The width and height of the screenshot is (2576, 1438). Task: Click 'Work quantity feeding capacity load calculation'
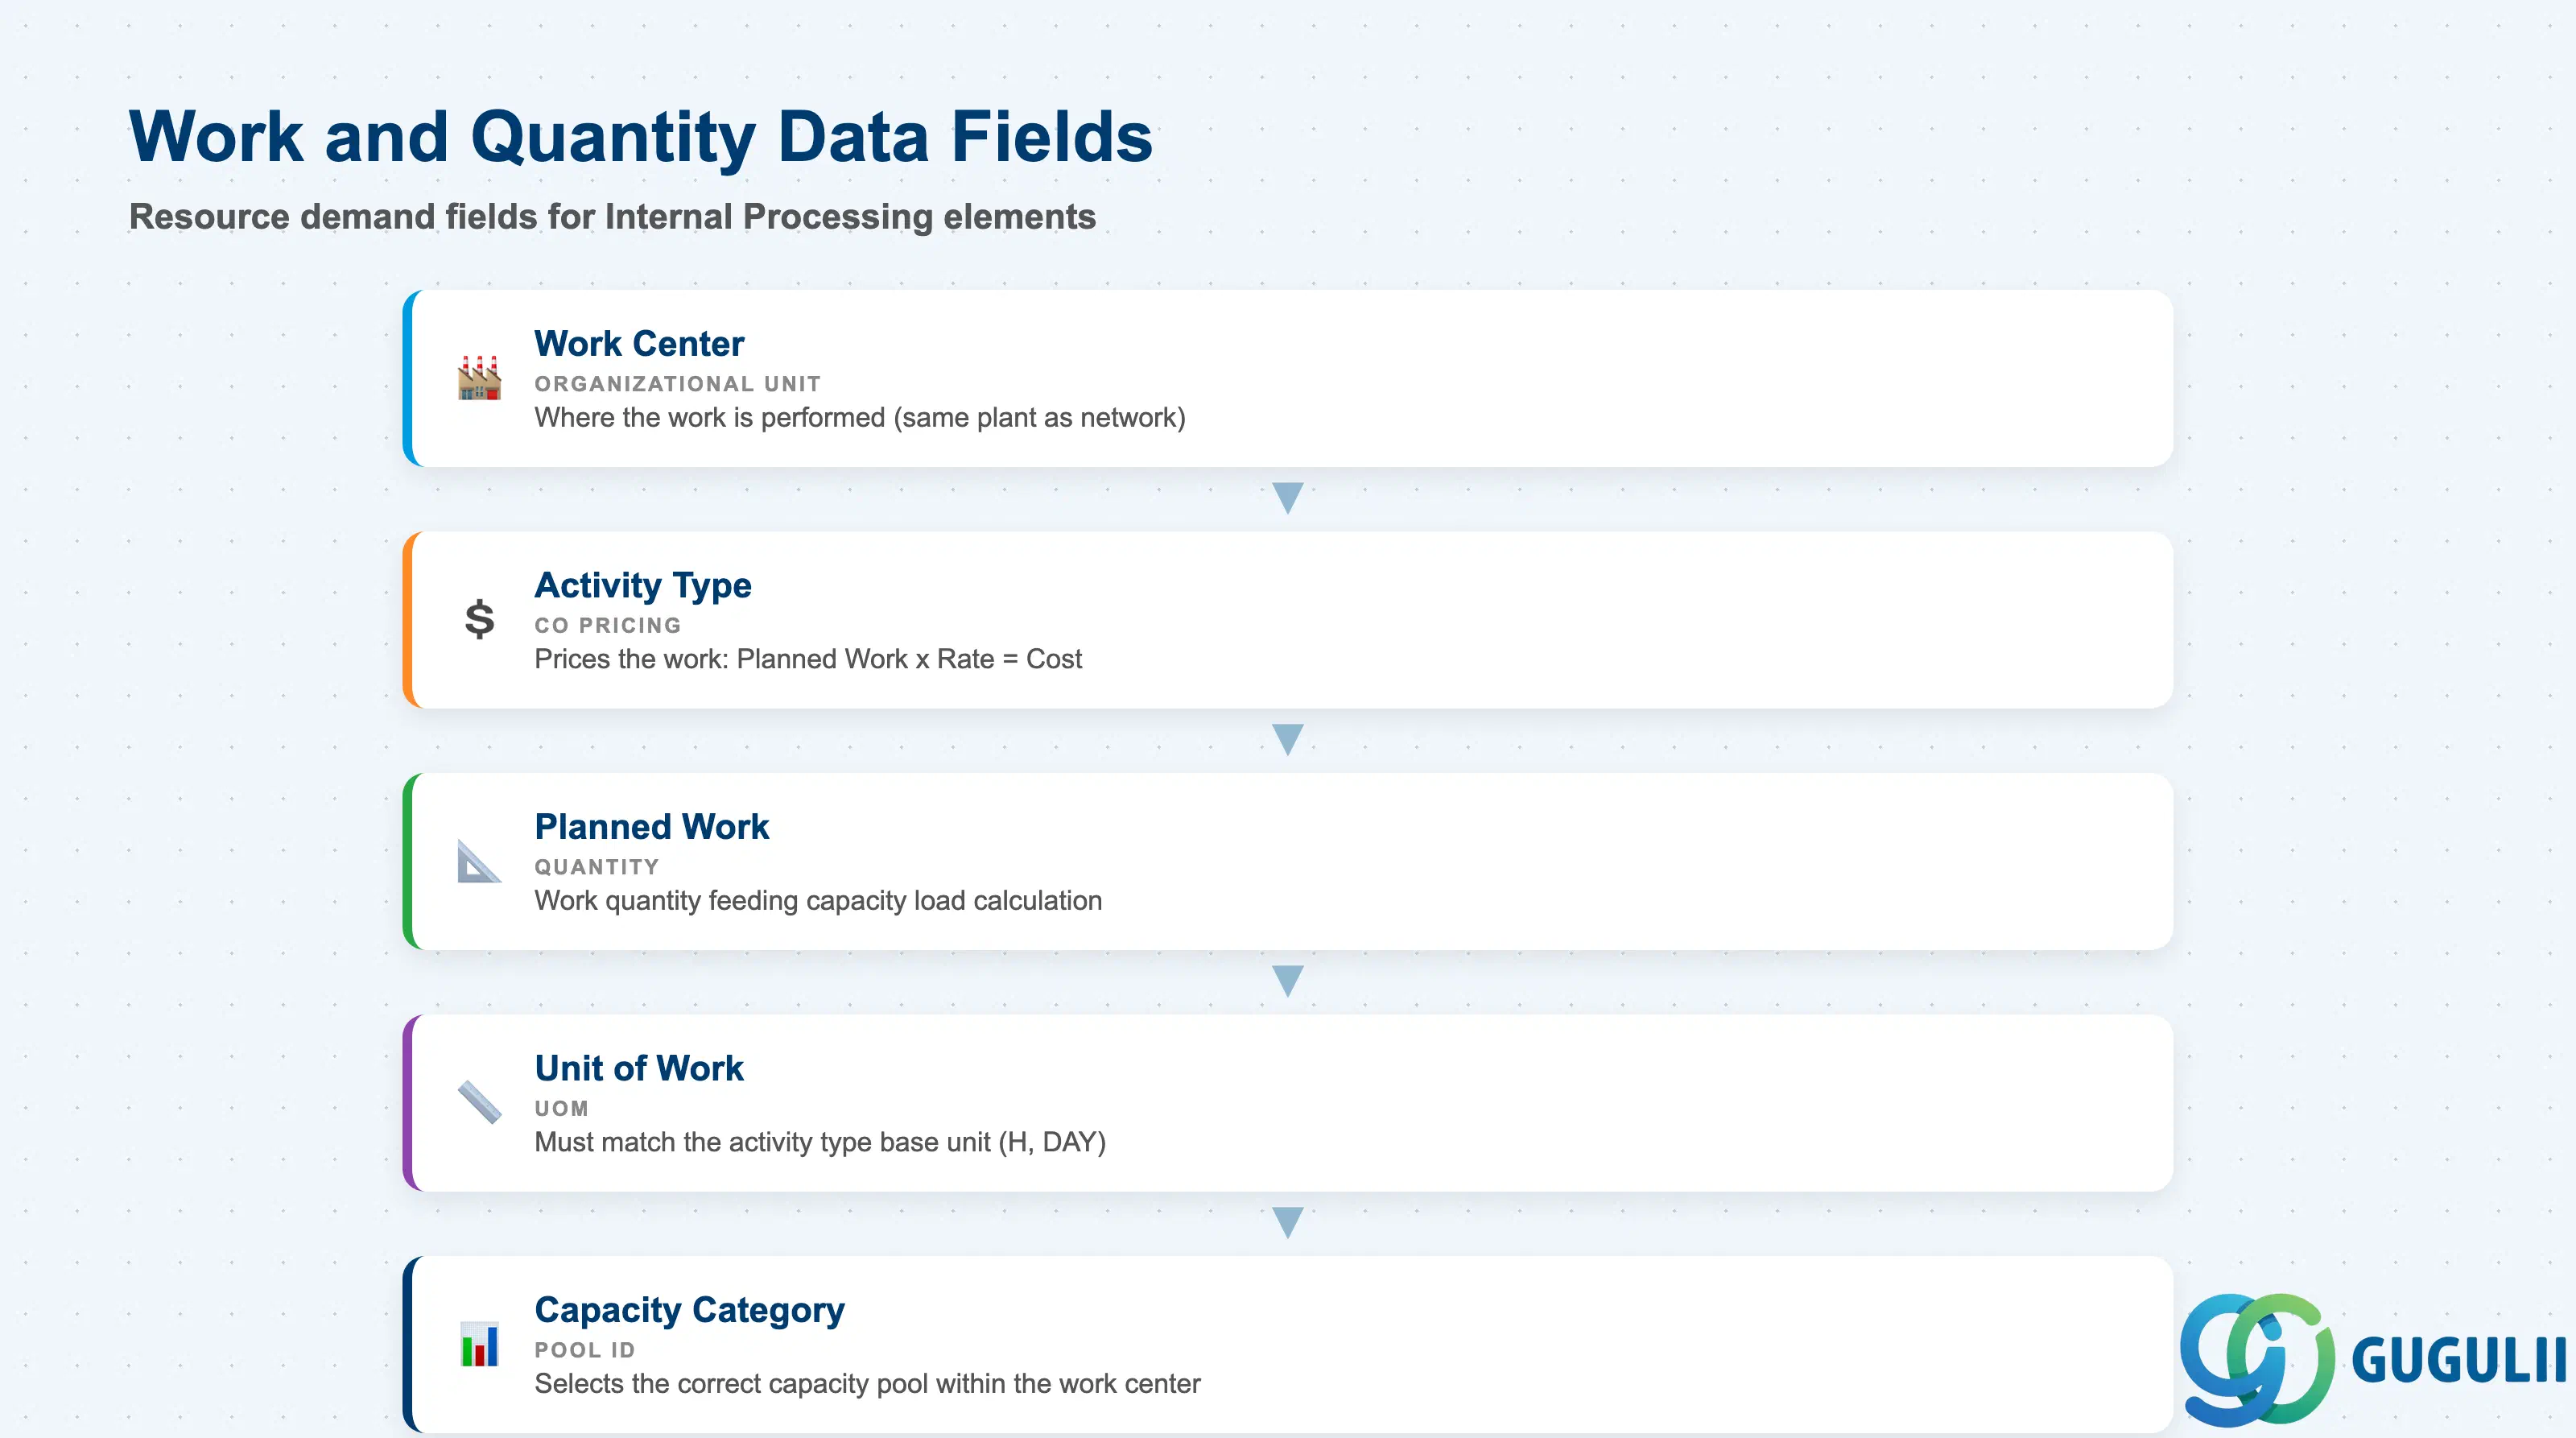tap(818, 901)
